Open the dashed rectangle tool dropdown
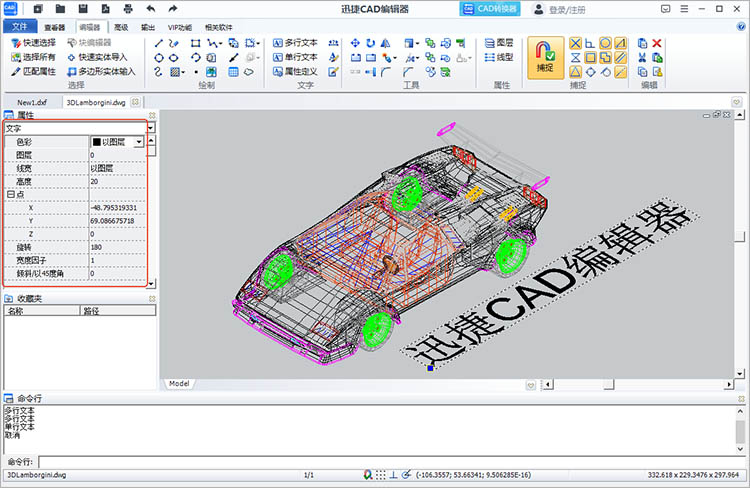 click(x=258, y=44)
